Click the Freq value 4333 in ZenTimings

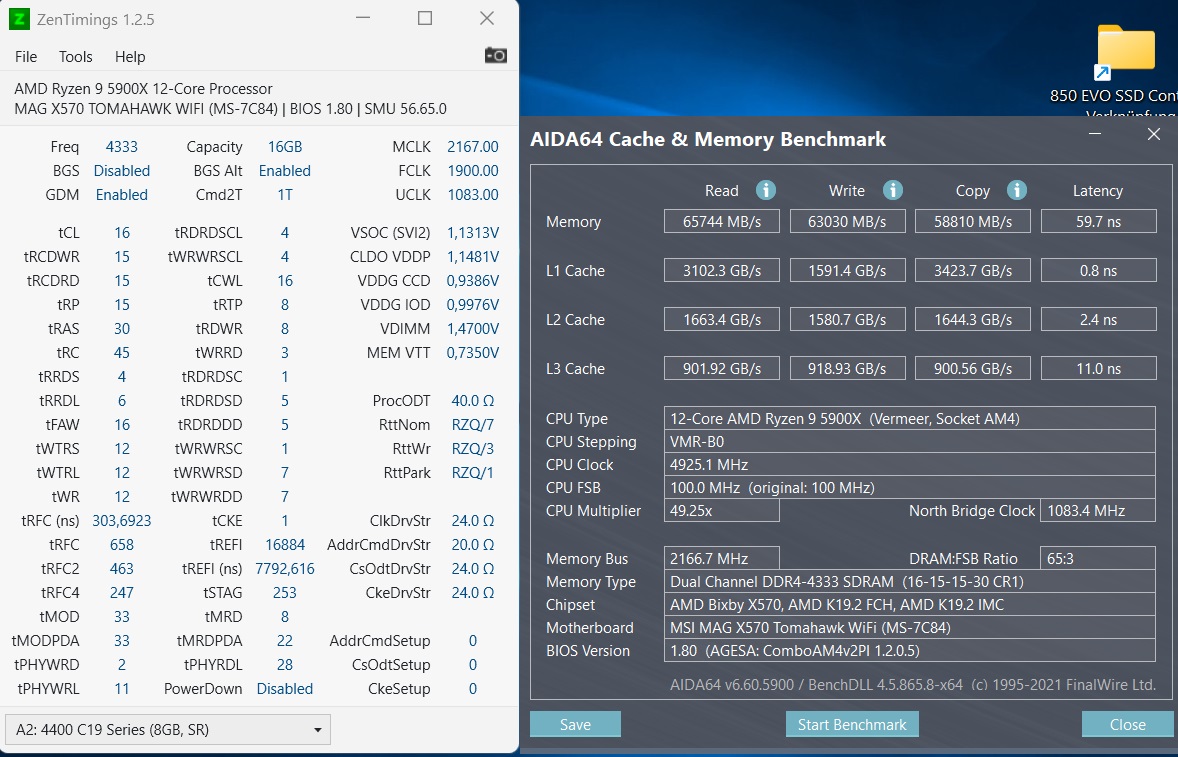122,146
